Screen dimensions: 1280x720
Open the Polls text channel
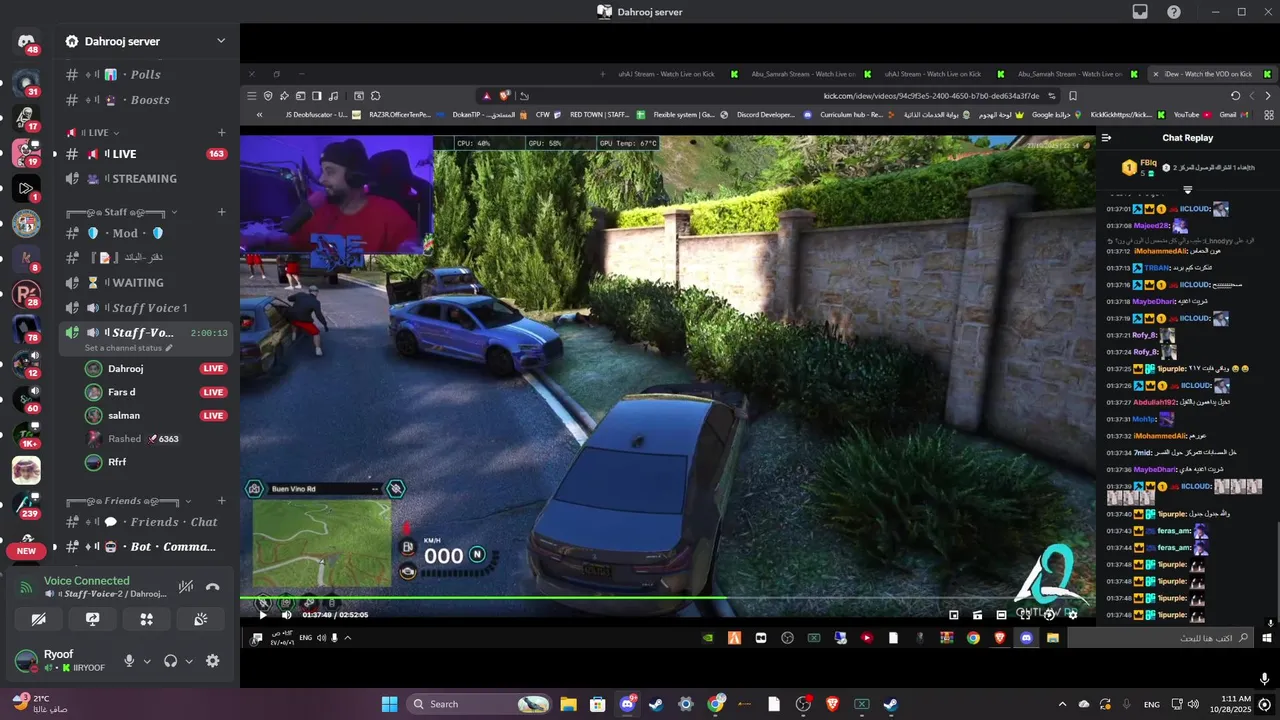point(146,75)
